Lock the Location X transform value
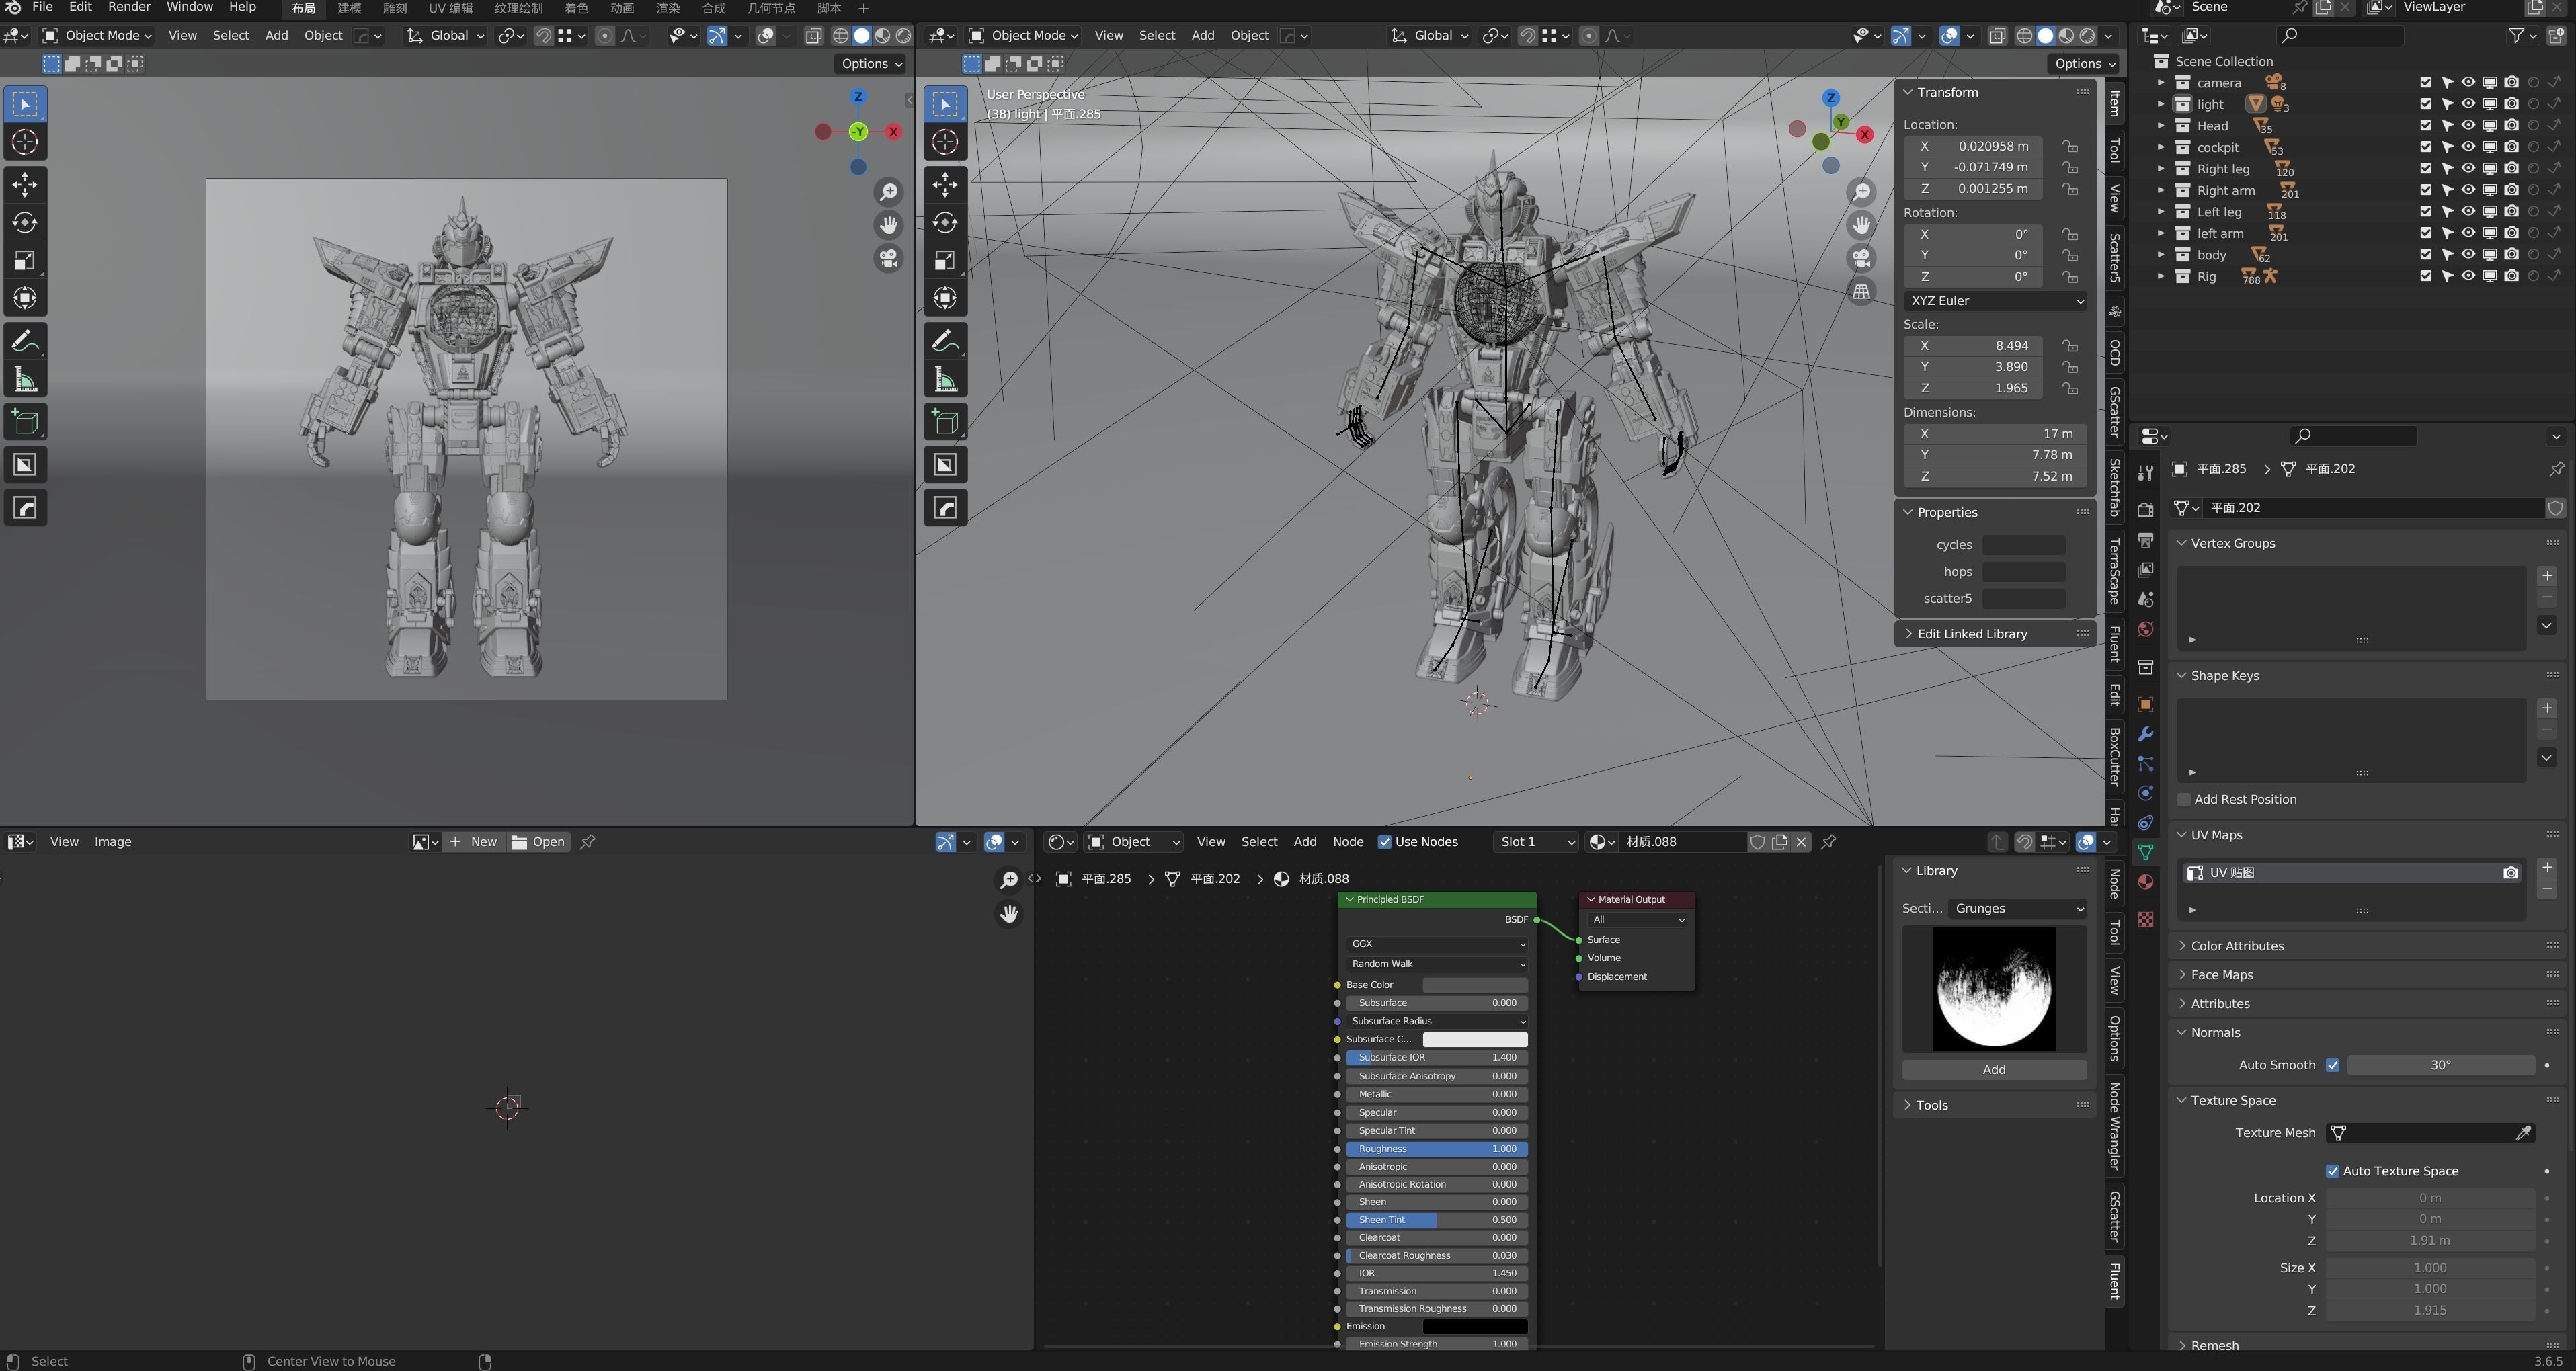The height and width of the screenshot is (1371, 2576). (2070, 146)
